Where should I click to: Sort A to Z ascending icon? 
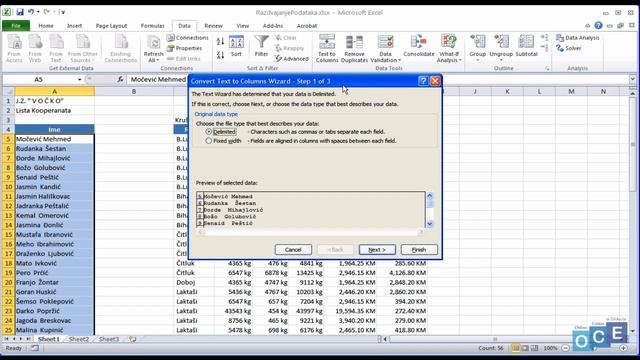tap(220, 41)
